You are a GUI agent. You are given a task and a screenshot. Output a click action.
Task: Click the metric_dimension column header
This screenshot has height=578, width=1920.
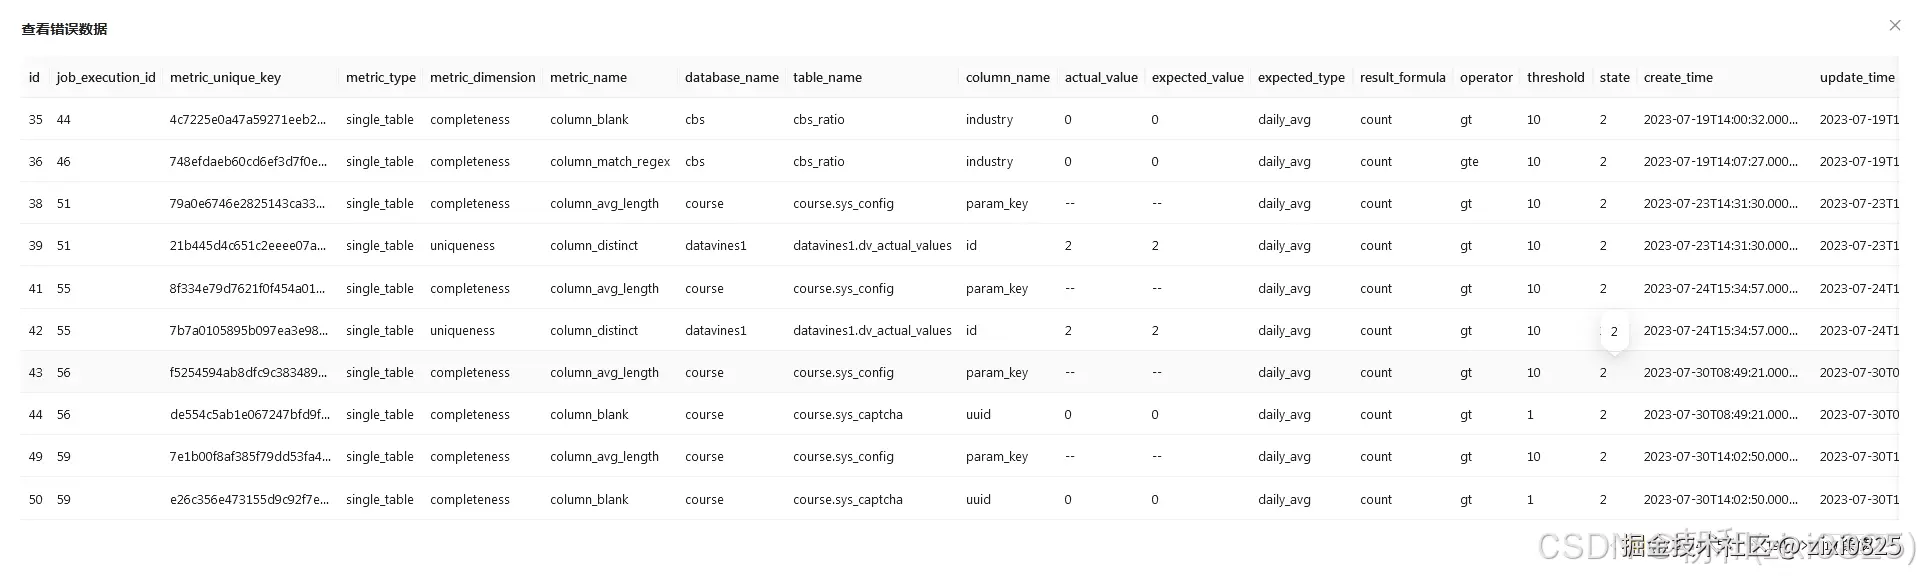(482, 77)
